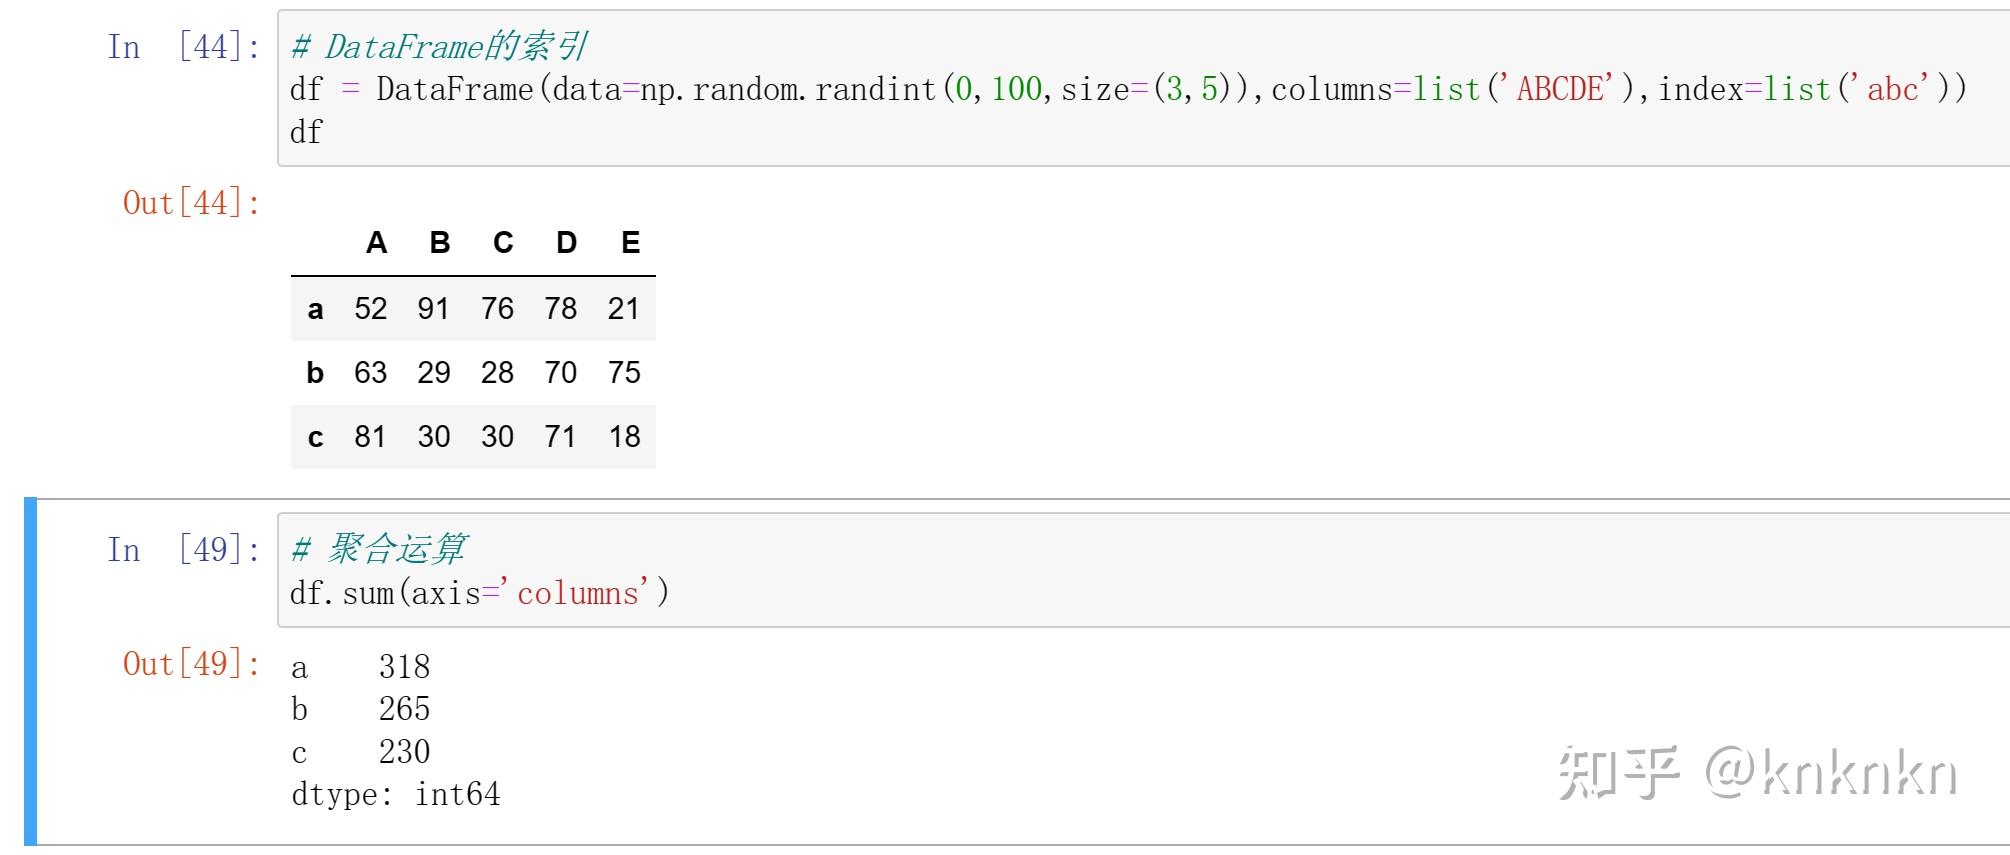Click the In [49] cell prompt
This screenshot has width=2010, height=855.
[183, 550]
